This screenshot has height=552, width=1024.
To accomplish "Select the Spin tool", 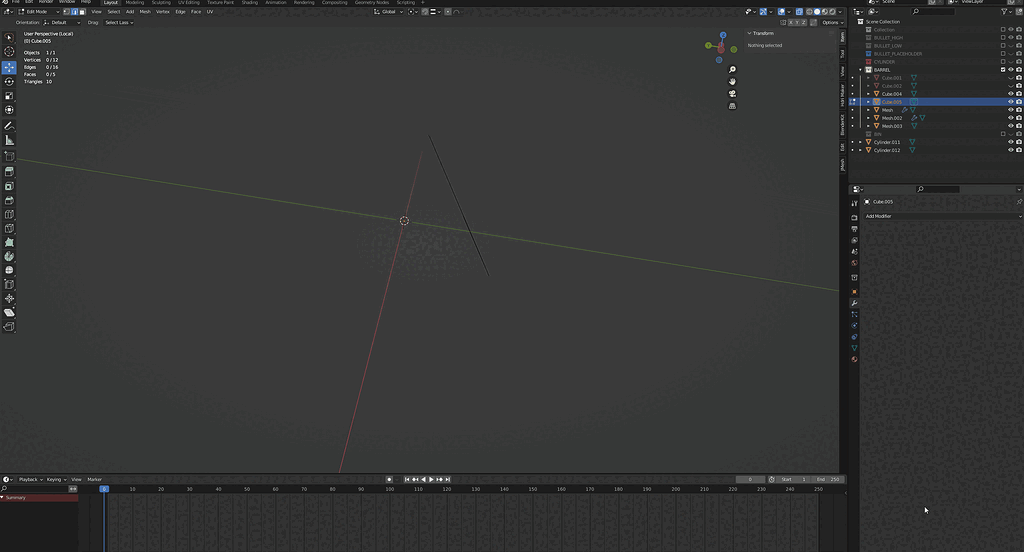I will pyautogui.click(x=9, y=257).
